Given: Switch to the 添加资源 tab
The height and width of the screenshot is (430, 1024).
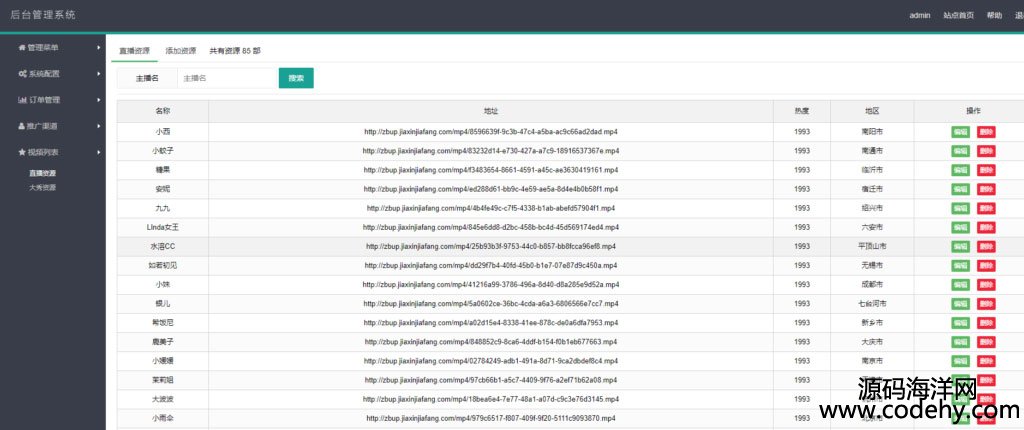Looking at the screenshot, I should [180, 50].
